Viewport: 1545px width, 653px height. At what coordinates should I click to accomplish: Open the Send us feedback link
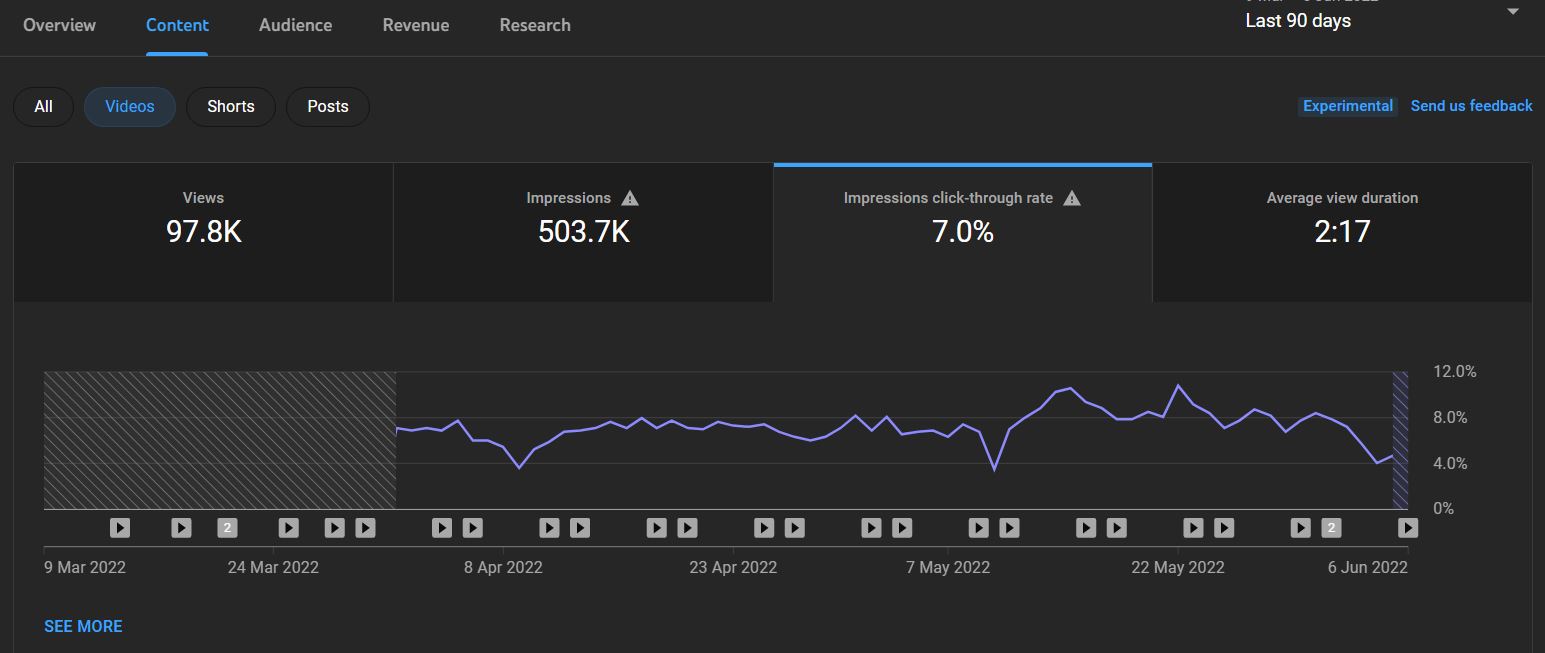(x=1471, y=106)
